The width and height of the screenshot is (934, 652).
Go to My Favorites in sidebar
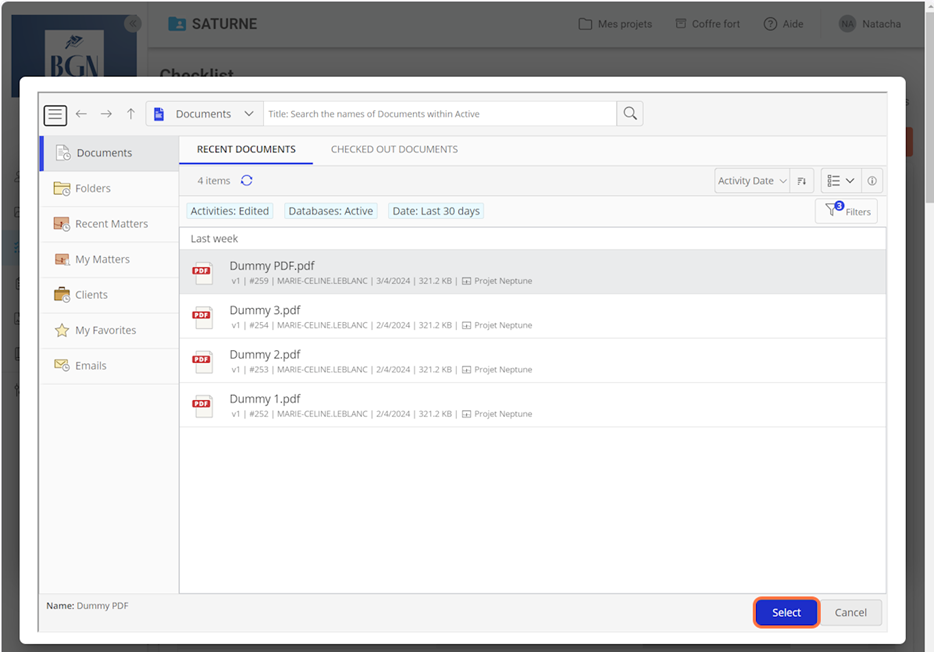(x=105, y=330)
